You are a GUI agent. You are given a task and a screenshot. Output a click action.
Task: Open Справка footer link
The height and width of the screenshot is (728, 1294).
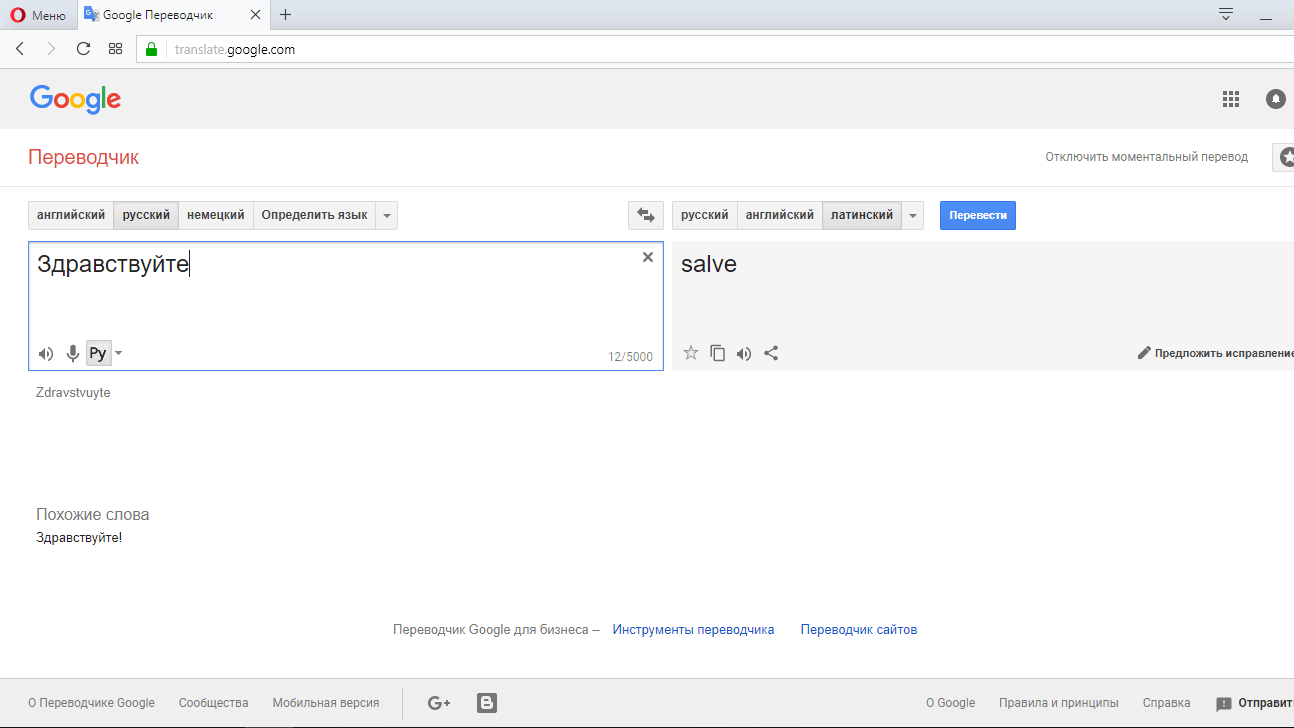(x=1166, y=703)
